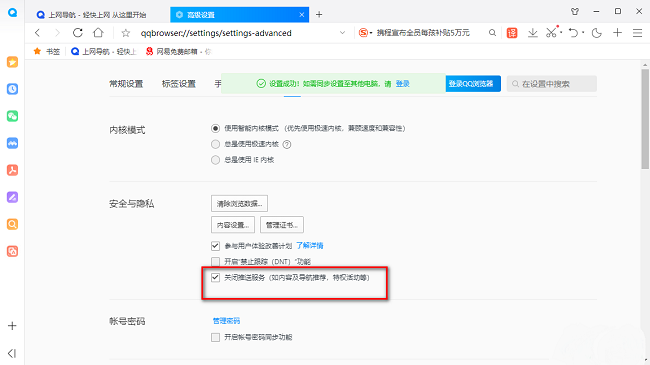Screen dimensions: 650x365
Task: Open the history clock sidebar icon
Action: (x=12, y=89)
